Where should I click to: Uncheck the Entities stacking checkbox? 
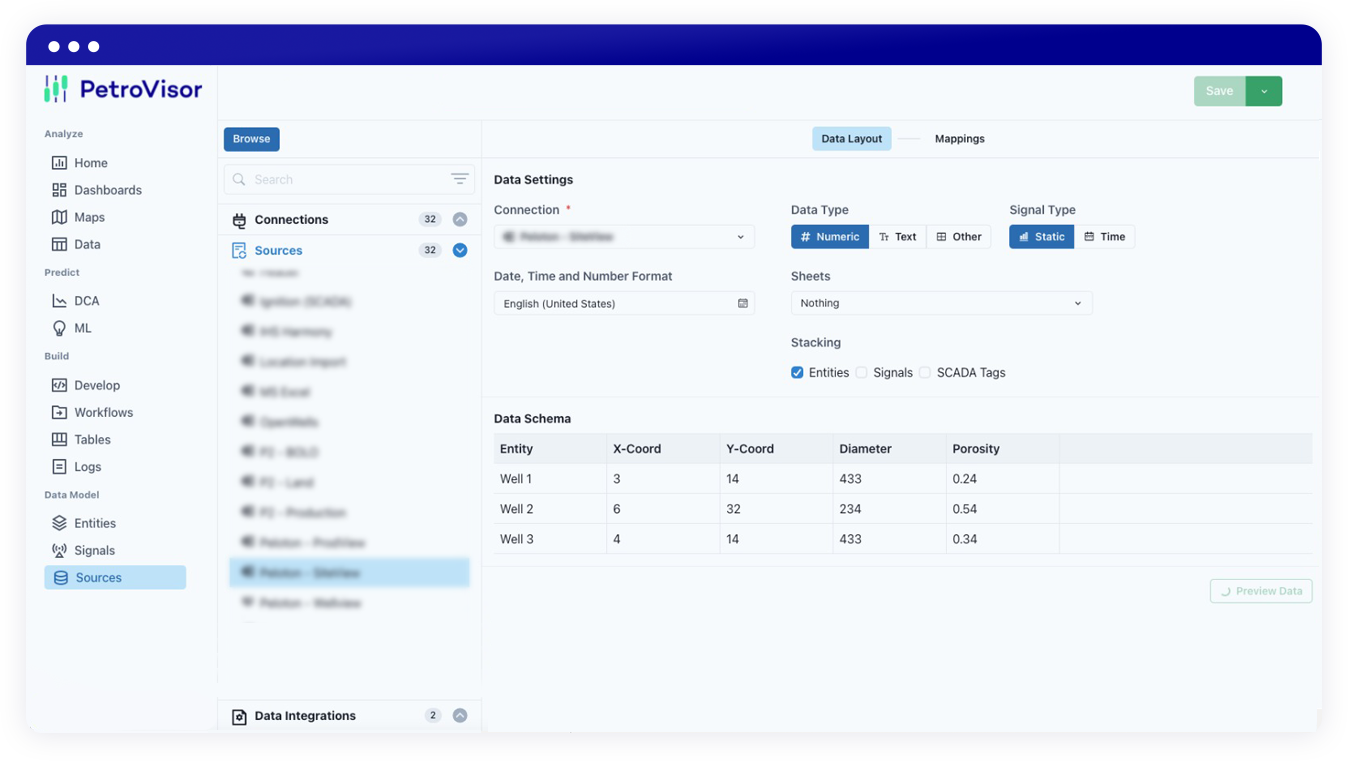(797, 373)
